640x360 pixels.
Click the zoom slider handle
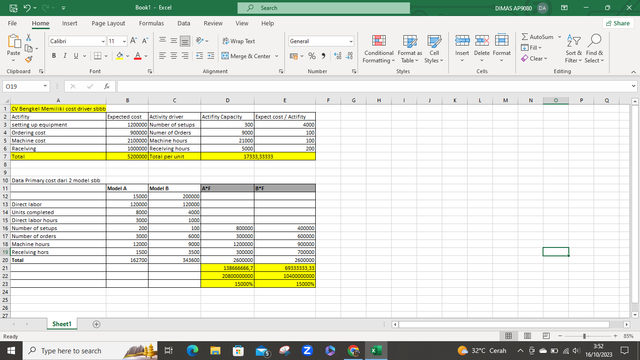(x=584, y=336)
